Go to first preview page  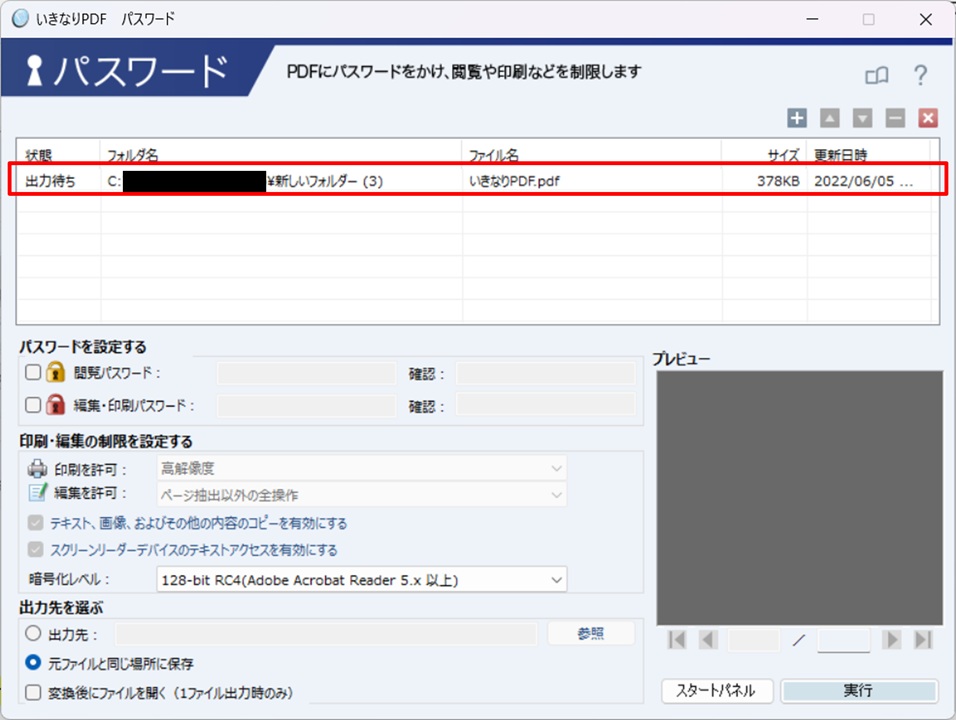[677, 640]
